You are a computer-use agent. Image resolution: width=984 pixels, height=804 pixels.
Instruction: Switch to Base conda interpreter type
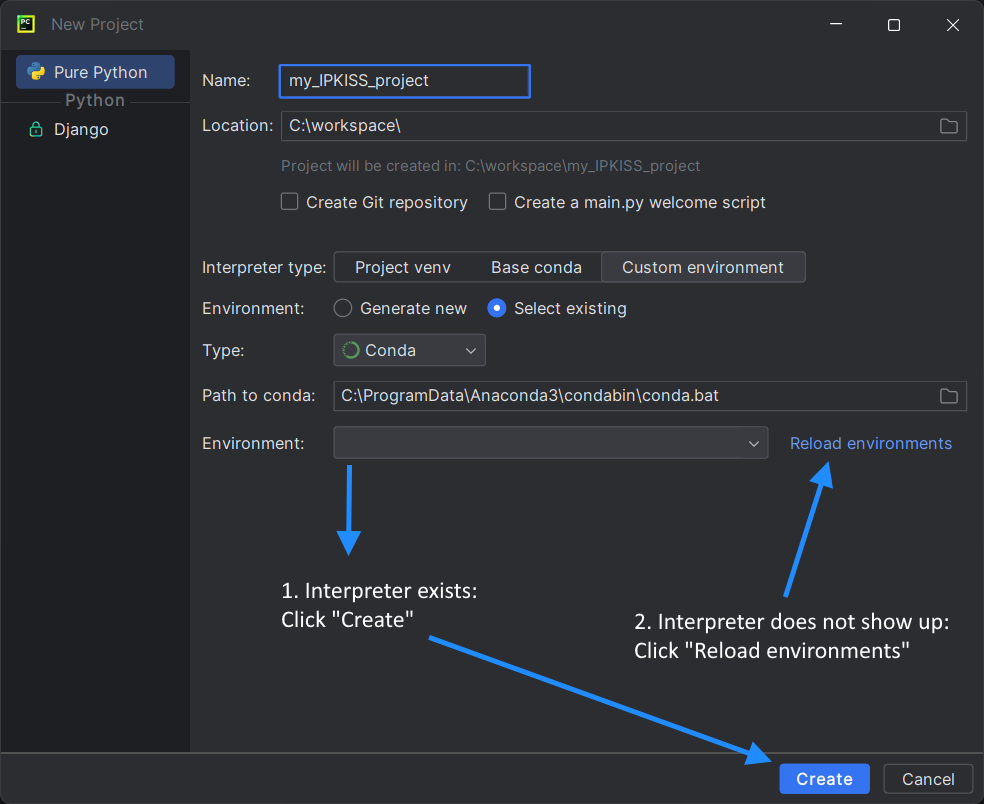(x=536, y=267)
